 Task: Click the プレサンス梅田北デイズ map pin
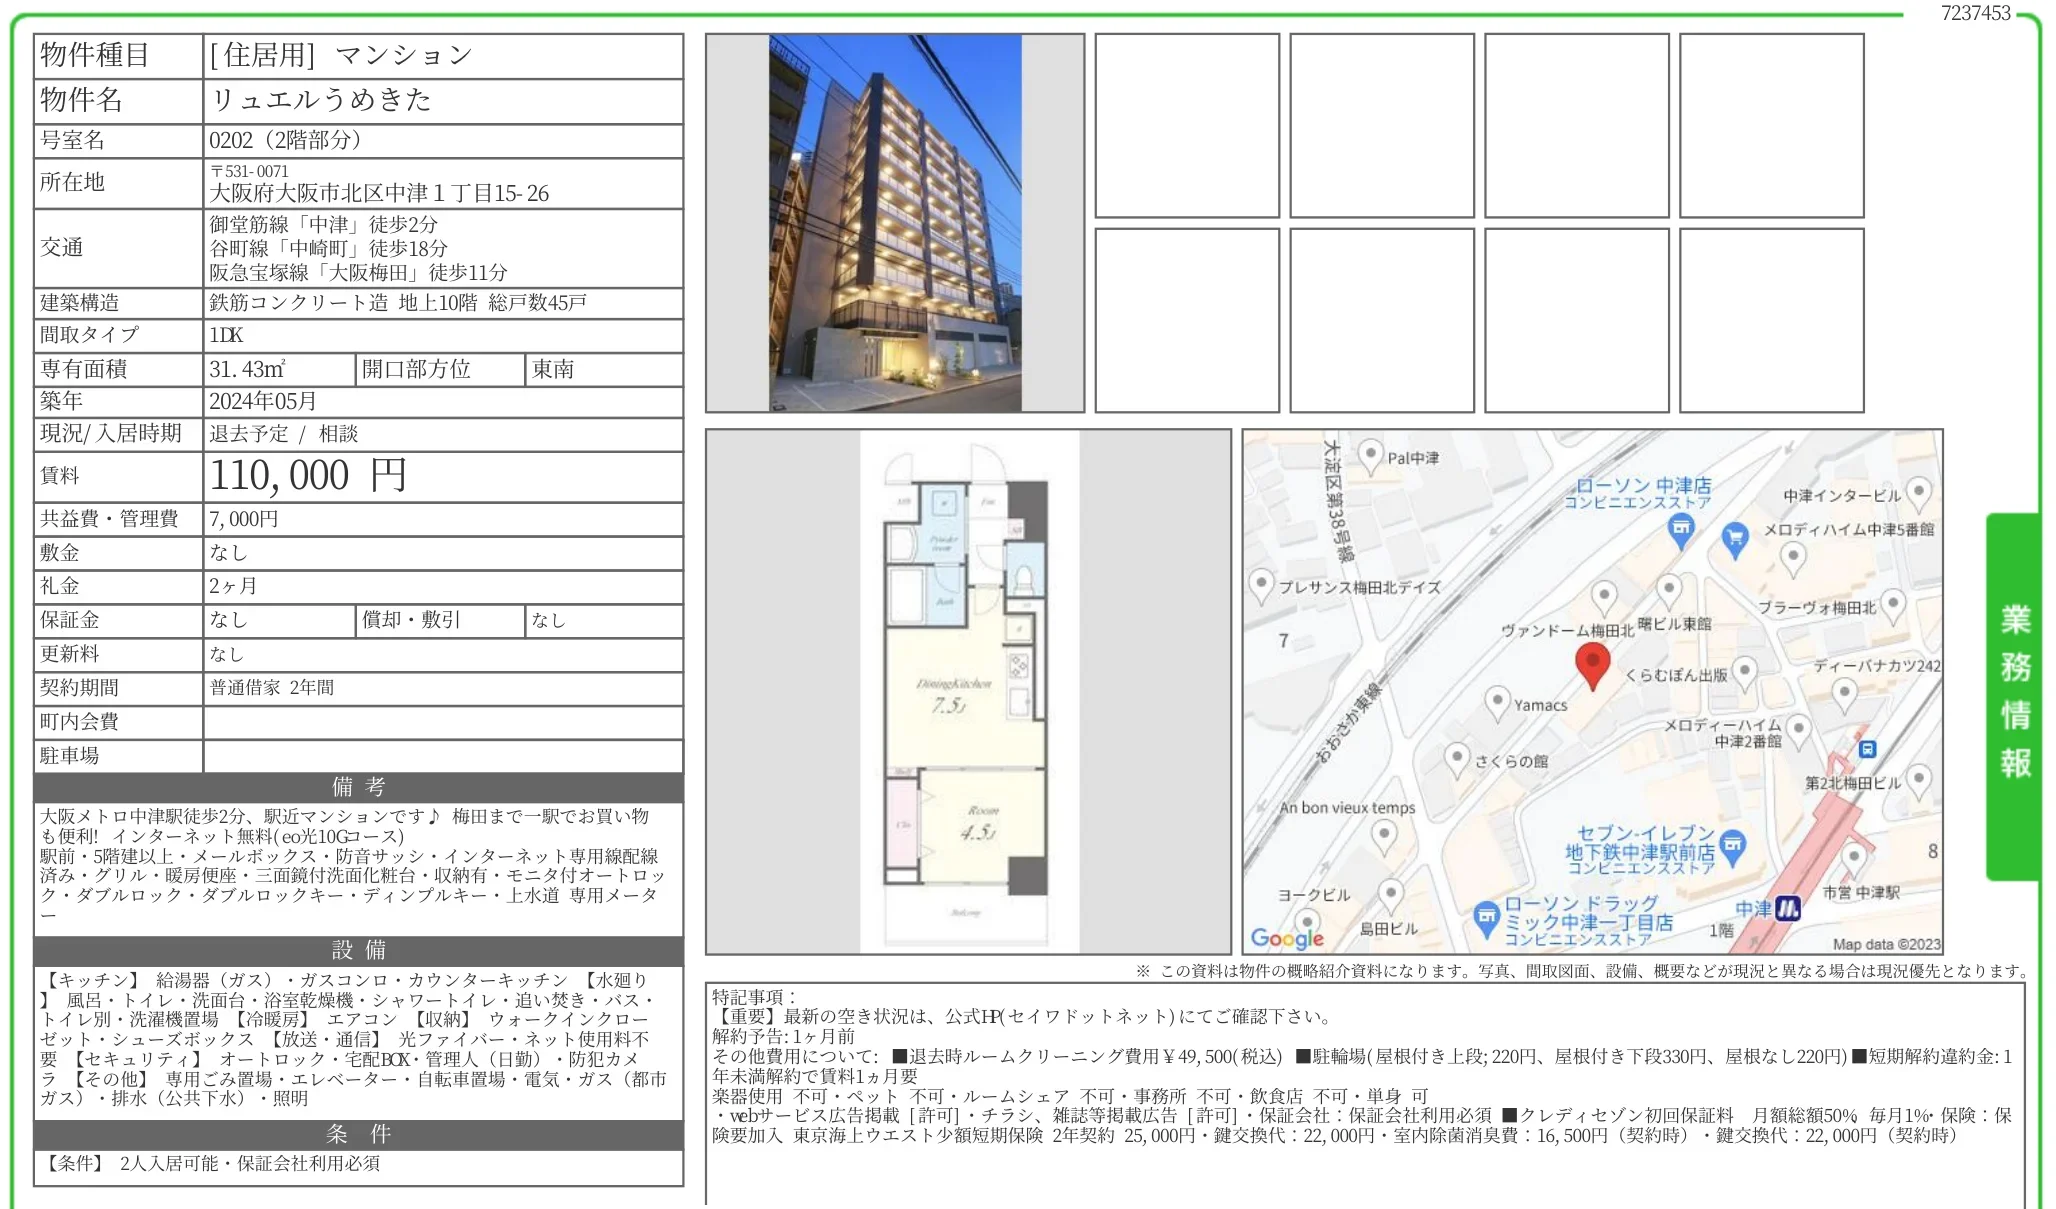[x=1261, y=583]
